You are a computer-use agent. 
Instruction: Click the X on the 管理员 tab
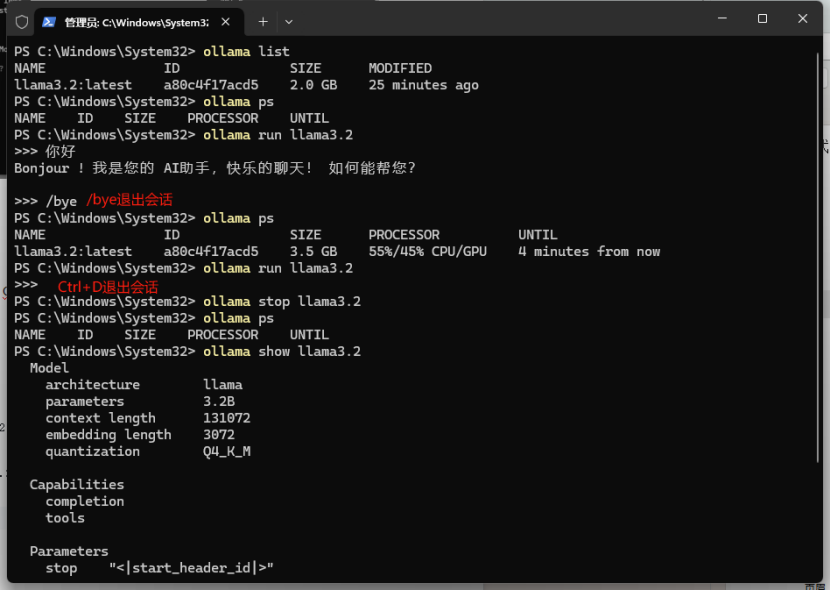pos(225,20)
